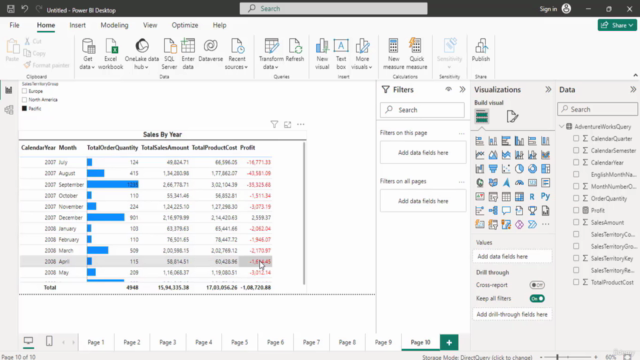Collapse the Filters pane

462,89
